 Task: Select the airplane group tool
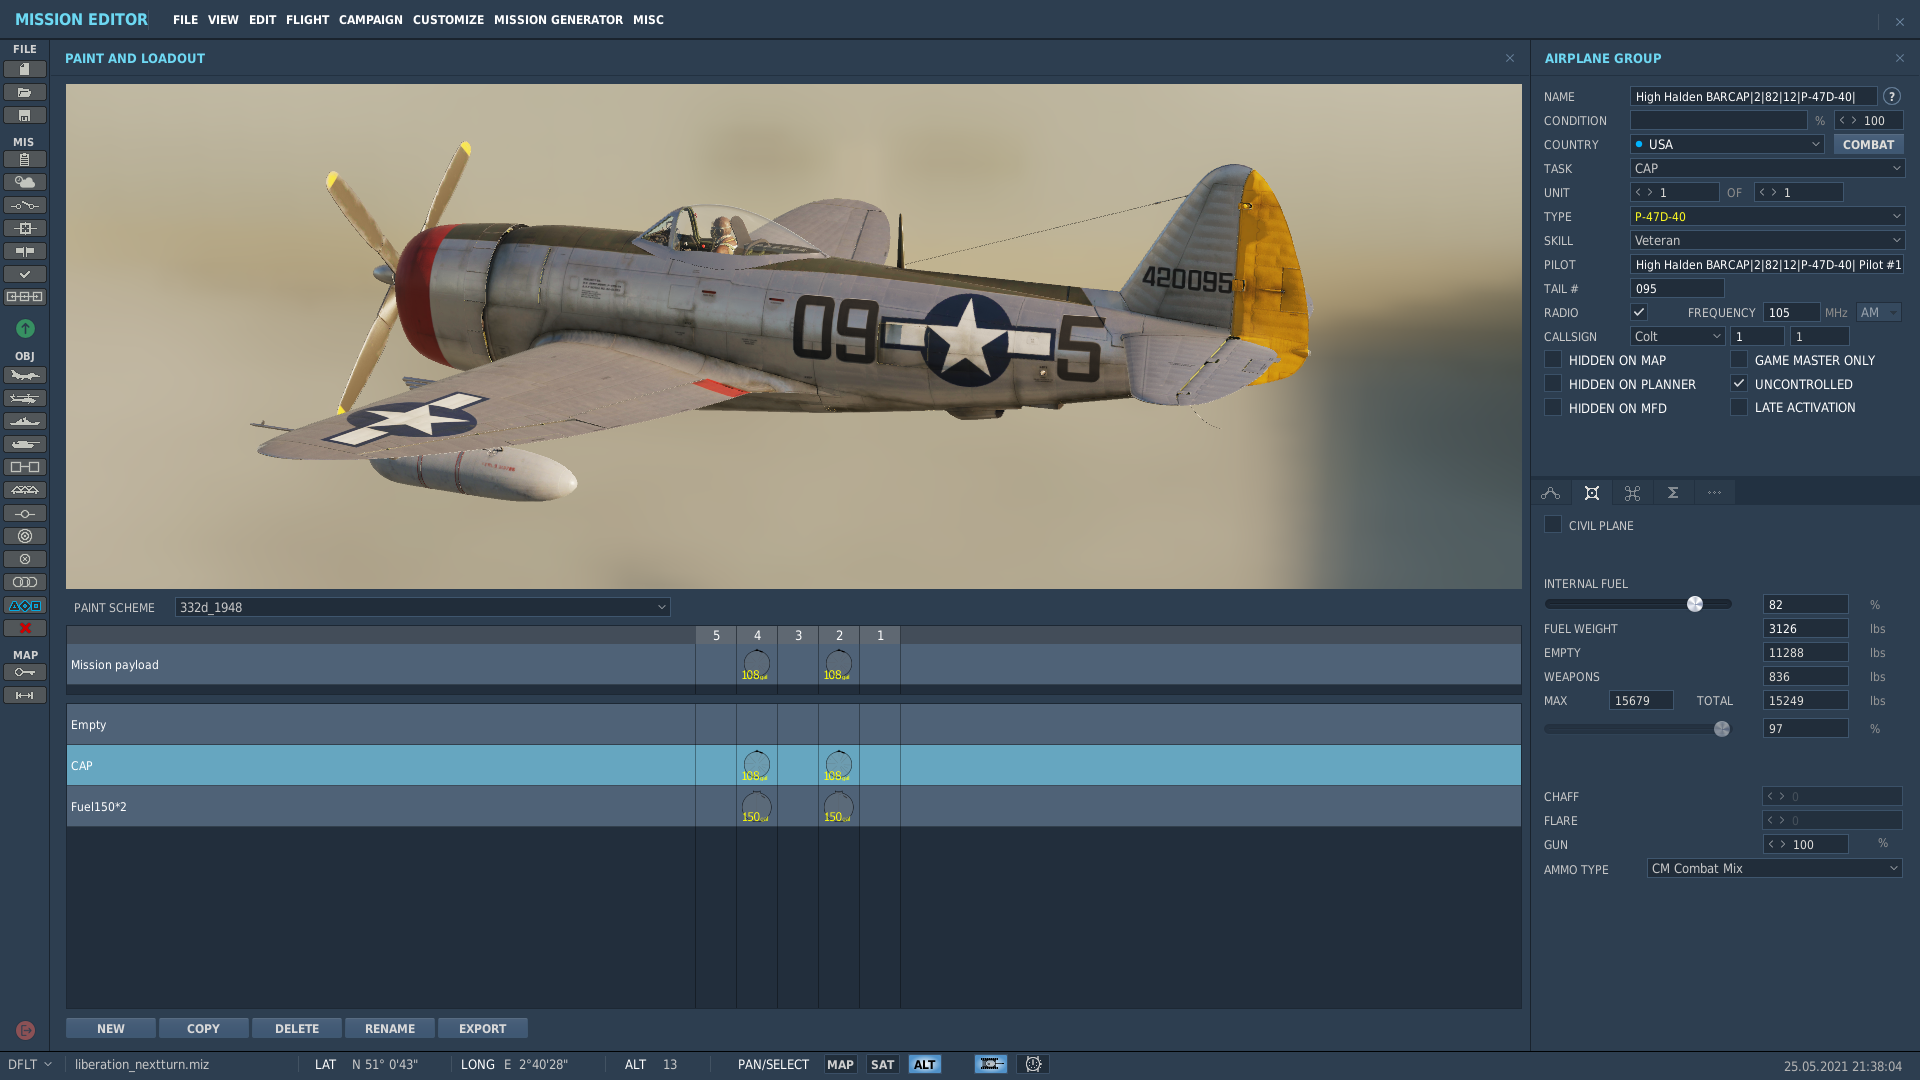(x=25, y=375)
